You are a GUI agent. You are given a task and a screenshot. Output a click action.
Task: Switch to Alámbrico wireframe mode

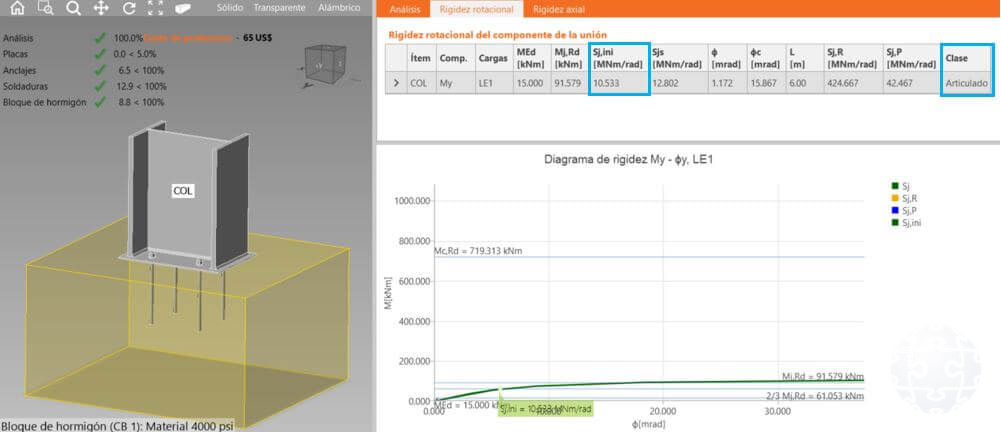coord(339,8)
